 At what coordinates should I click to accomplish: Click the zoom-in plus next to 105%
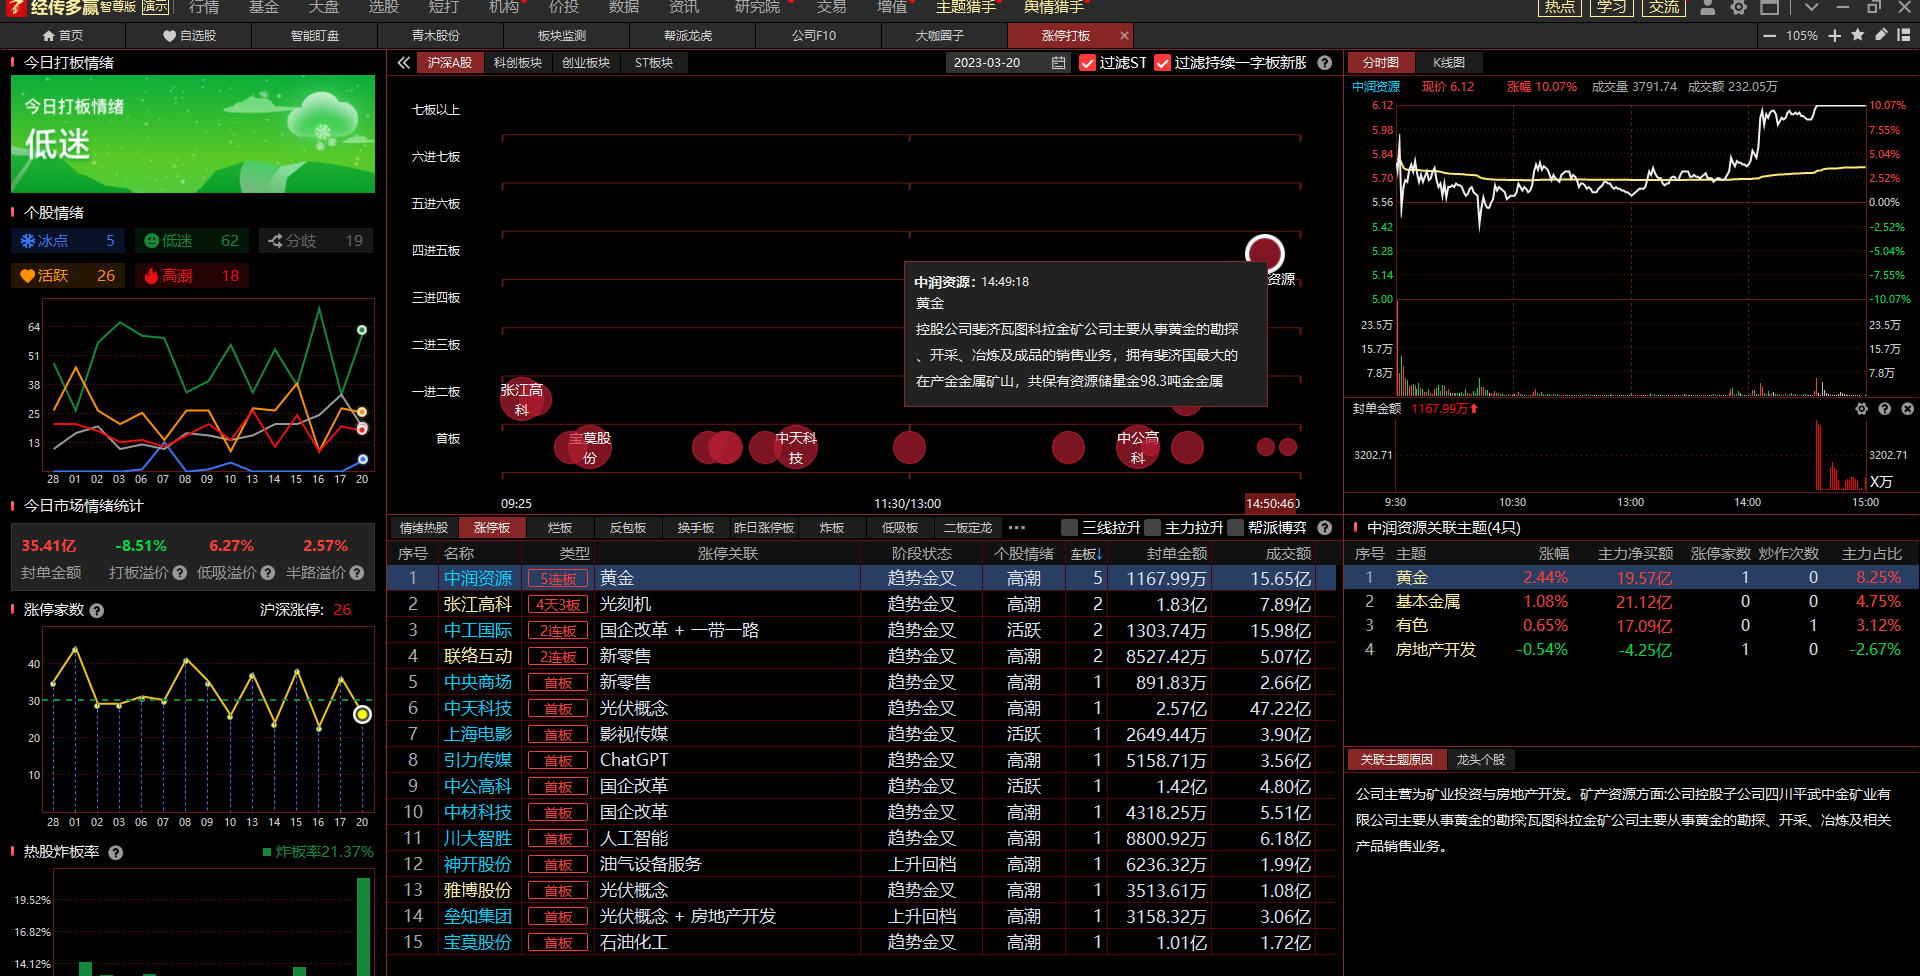1834,35
